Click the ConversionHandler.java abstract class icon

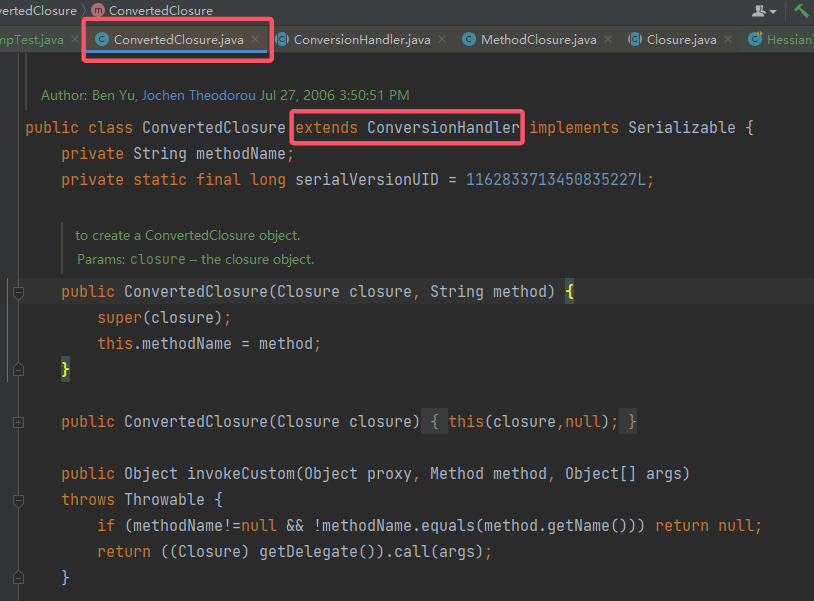282,39
